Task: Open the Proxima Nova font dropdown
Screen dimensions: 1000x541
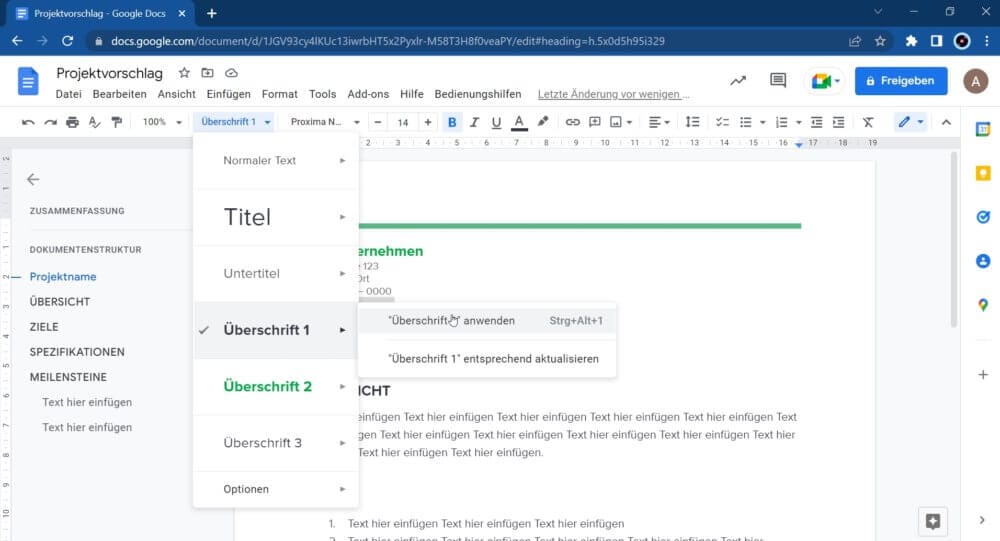Action: click(324, 122)
